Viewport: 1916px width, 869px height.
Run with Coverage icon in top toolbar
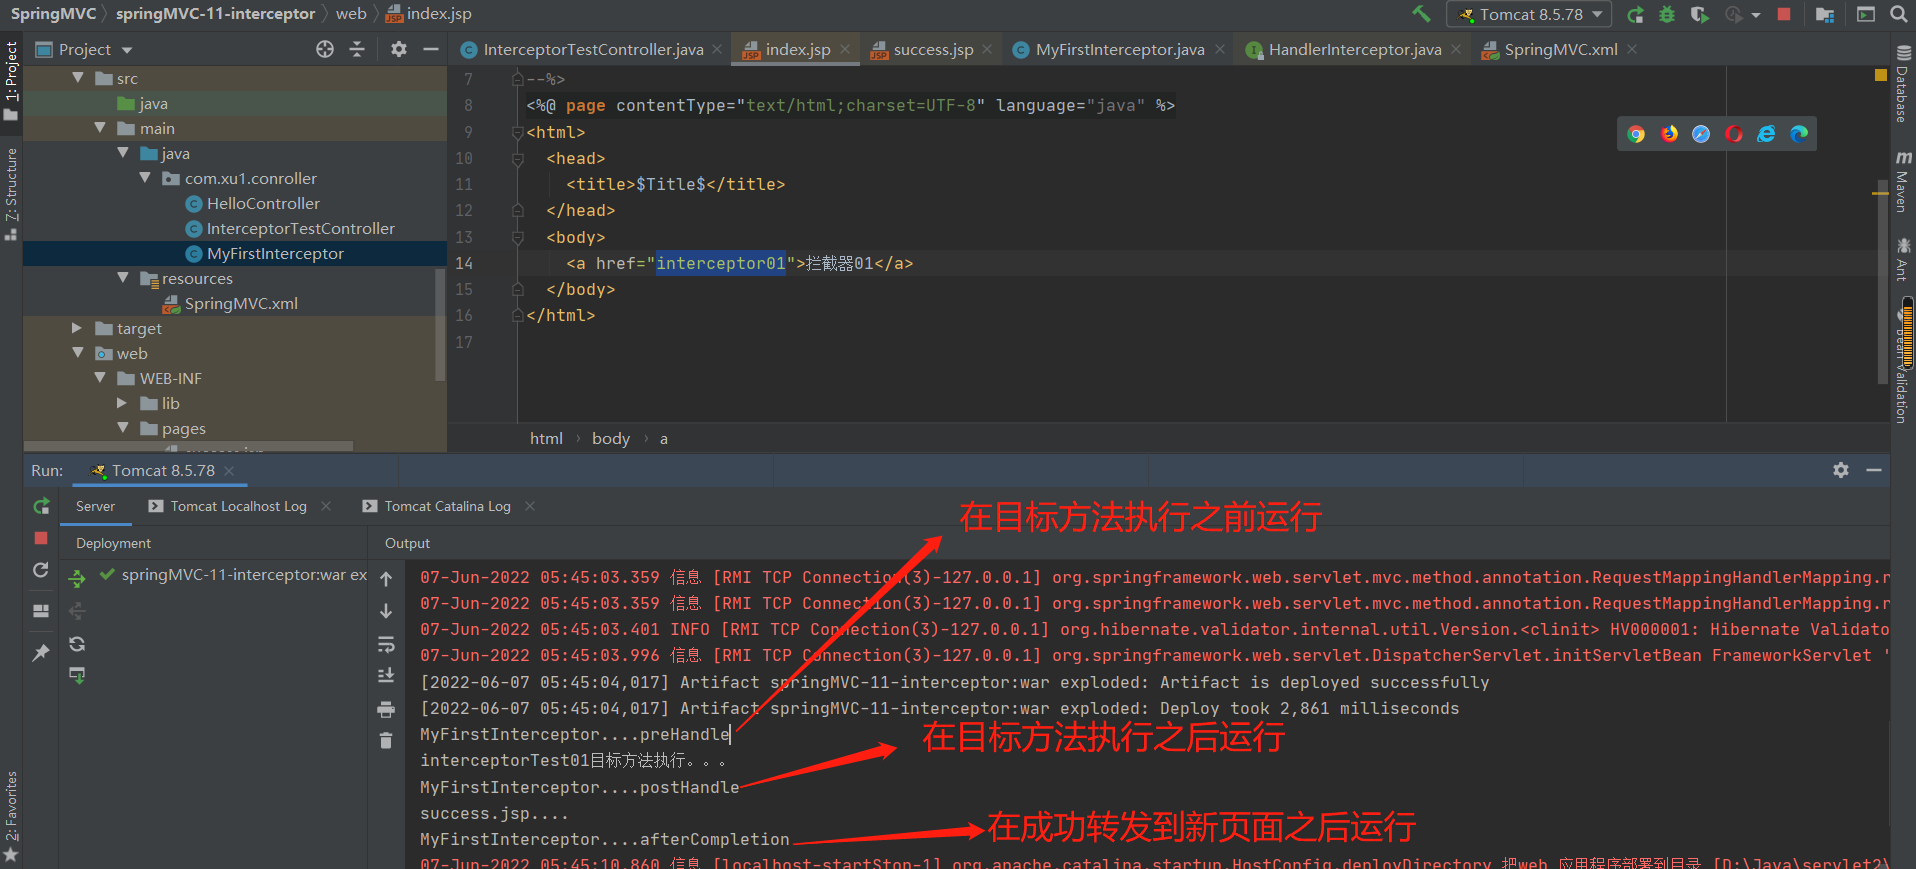coord(1699,14)
